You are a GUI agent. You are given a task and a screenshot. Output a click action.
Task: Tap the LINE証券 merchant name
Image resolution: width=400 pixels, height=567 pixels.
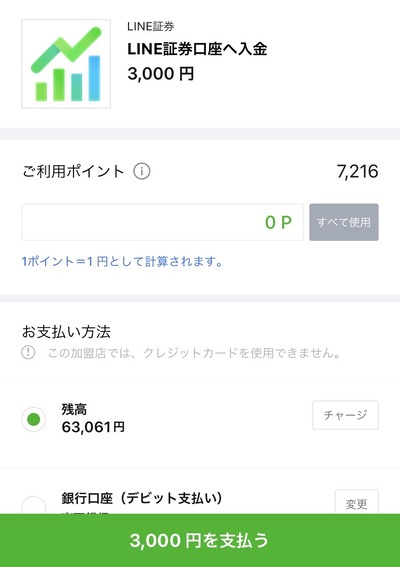(151, 26)
